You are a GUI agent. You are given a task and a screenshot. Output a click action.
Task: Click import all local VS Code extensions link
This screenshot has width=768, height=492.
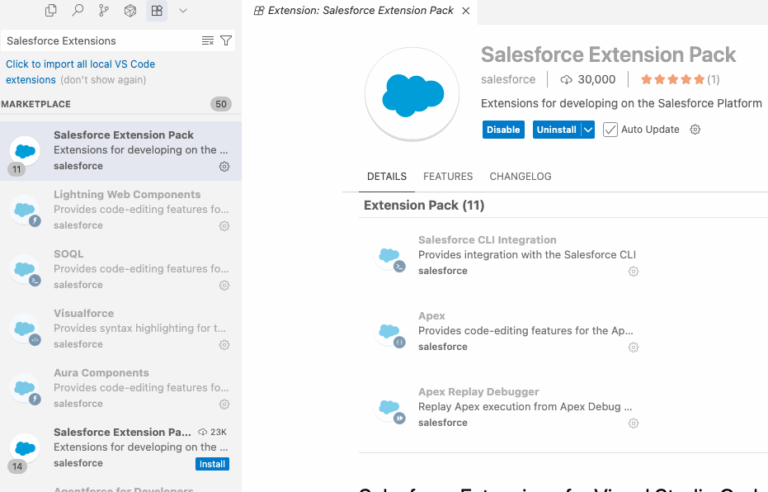tap(80, 72)
